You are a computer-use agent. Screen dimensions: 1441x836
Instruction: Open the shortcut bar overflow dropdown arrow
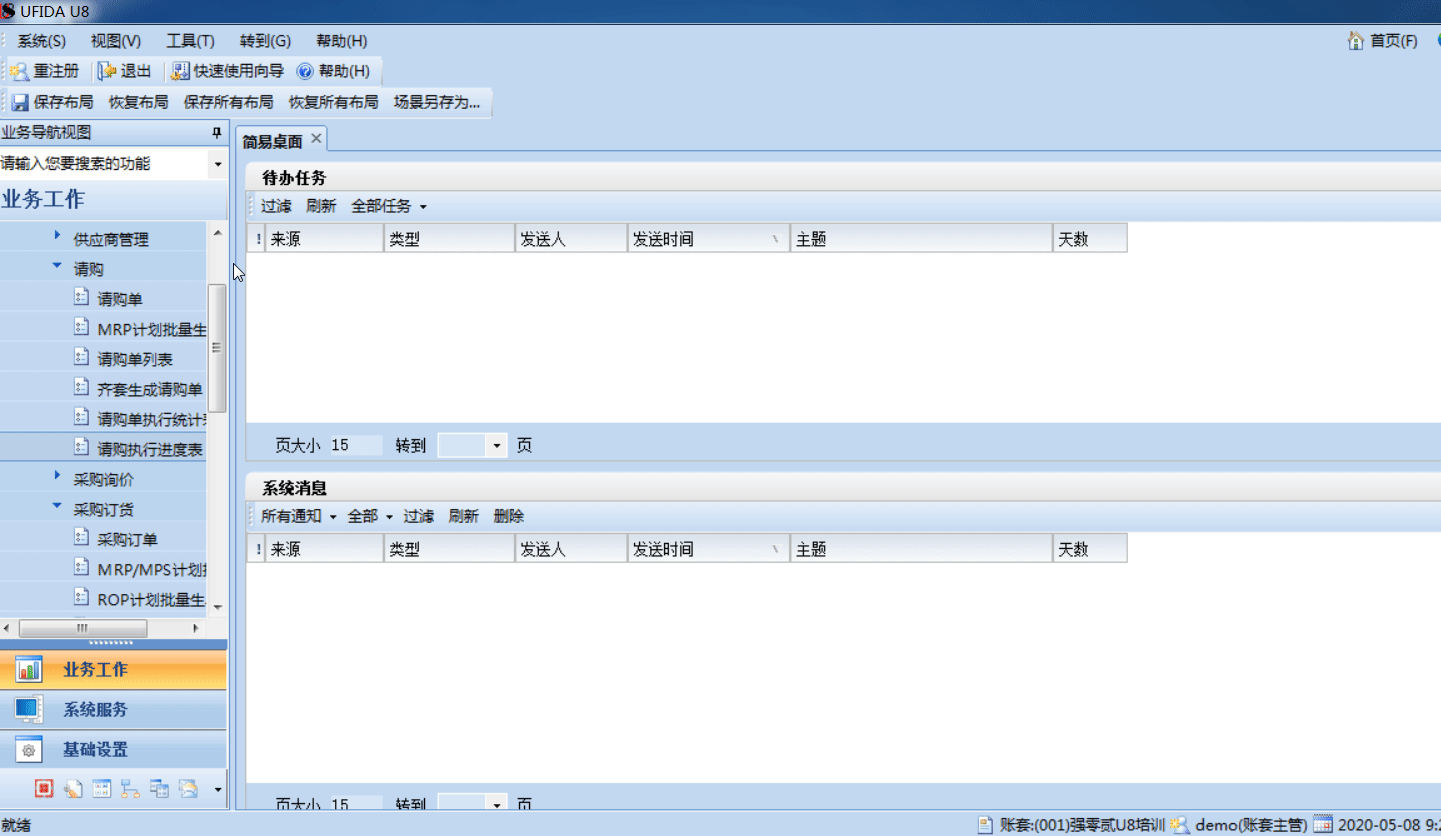coord(218,790)
